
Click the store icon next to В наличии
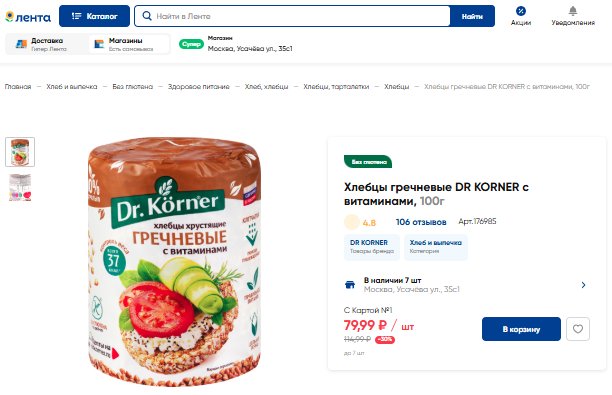350,285
